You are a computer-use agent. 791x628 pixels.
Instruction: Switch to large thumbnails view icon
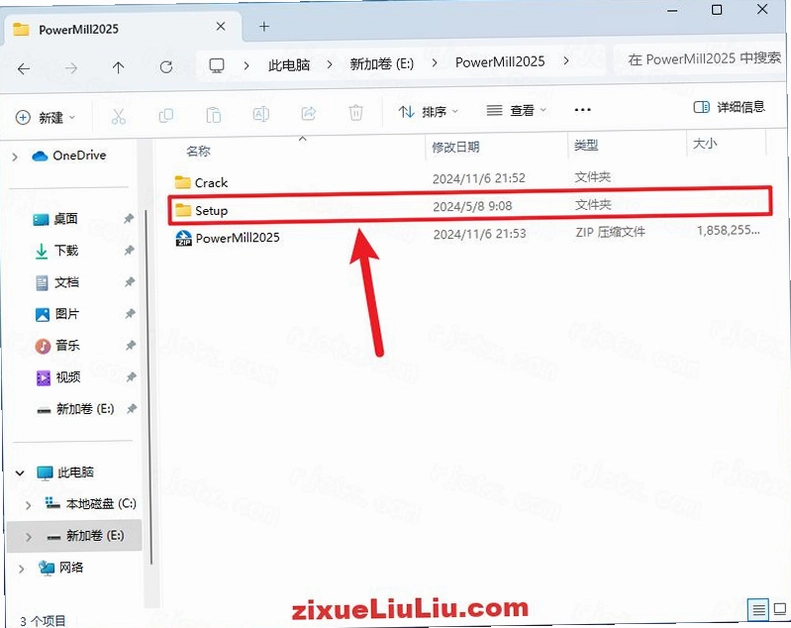click(780, 609)
